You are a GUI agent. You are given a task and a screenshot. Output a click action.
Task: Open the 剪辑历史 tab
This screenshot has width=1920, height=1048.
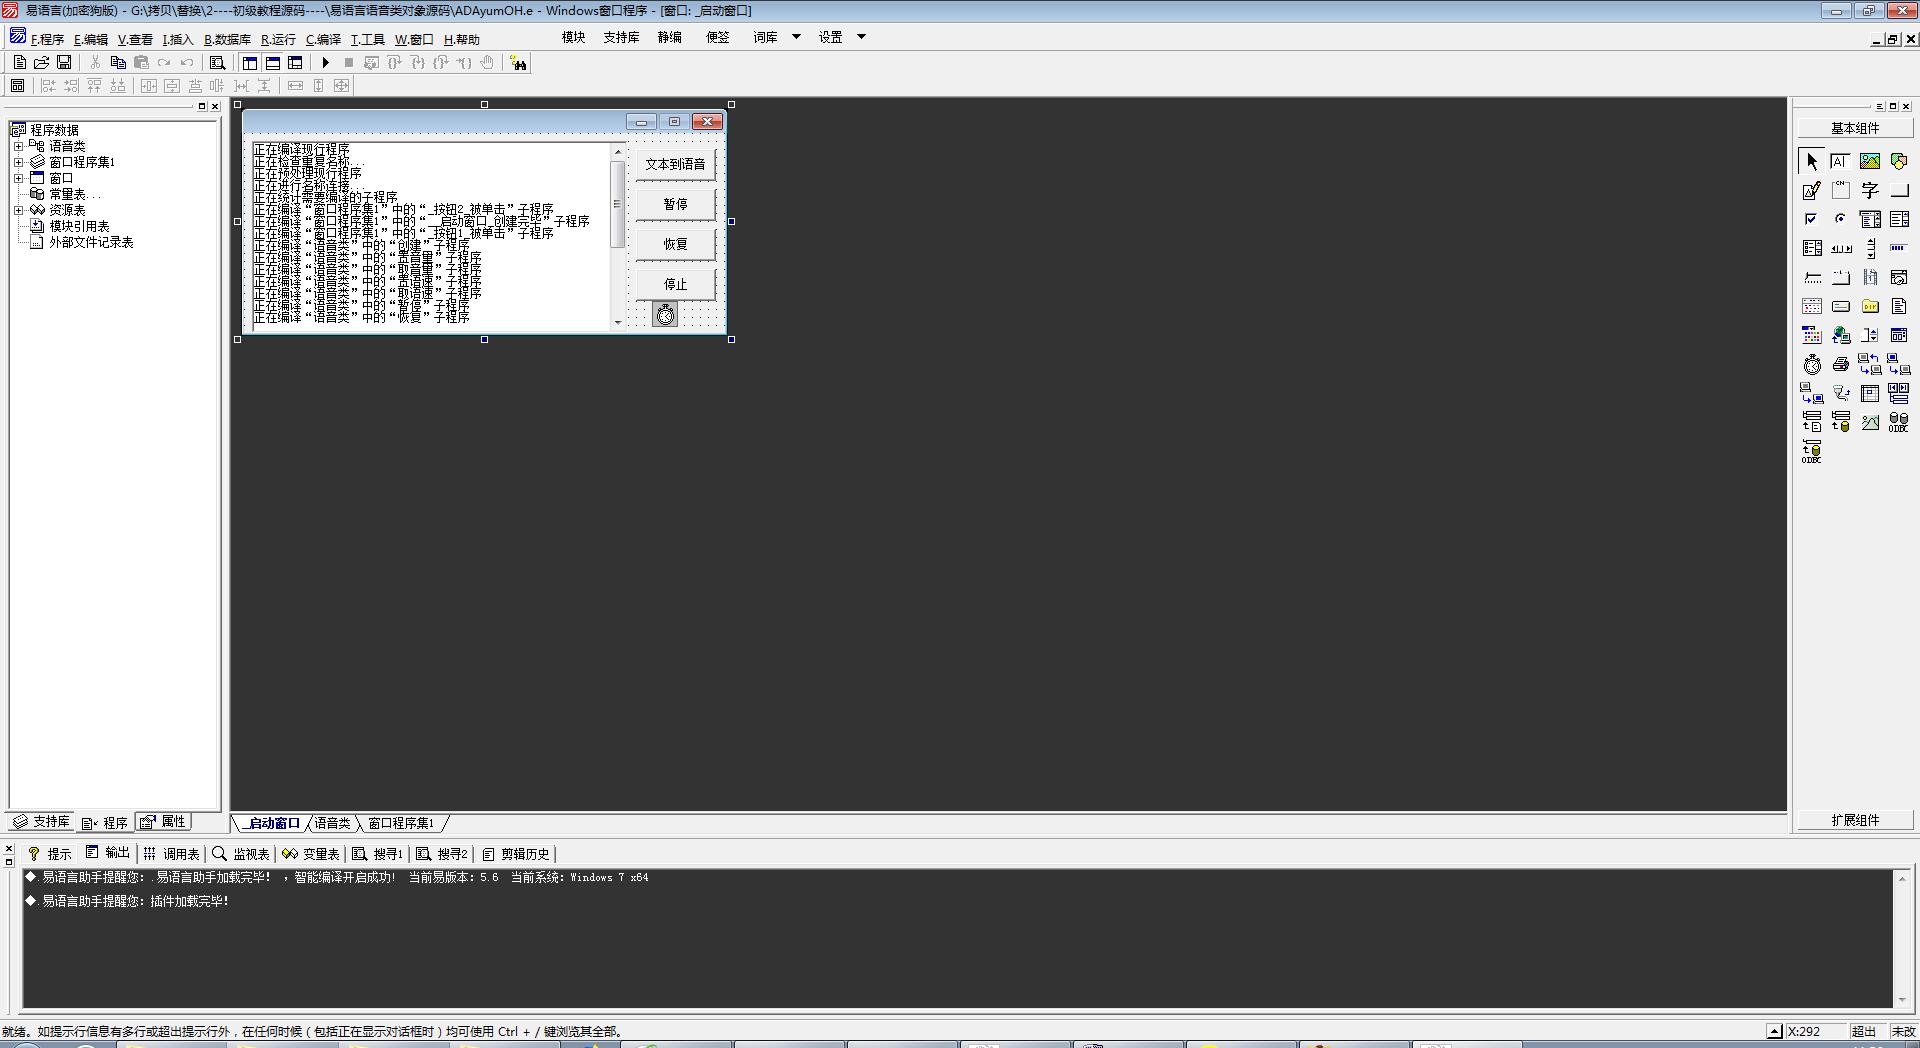[x=516, y=854]
